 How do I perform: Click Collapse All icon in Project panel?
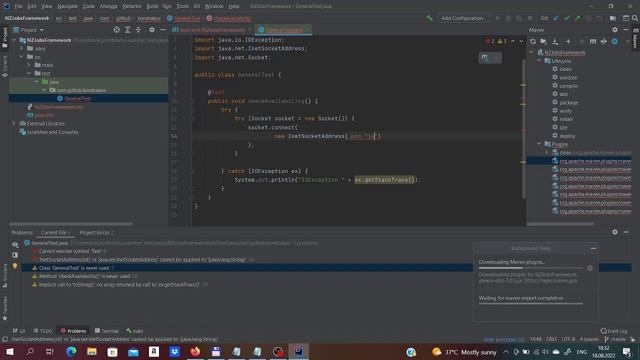coord(138,30)
